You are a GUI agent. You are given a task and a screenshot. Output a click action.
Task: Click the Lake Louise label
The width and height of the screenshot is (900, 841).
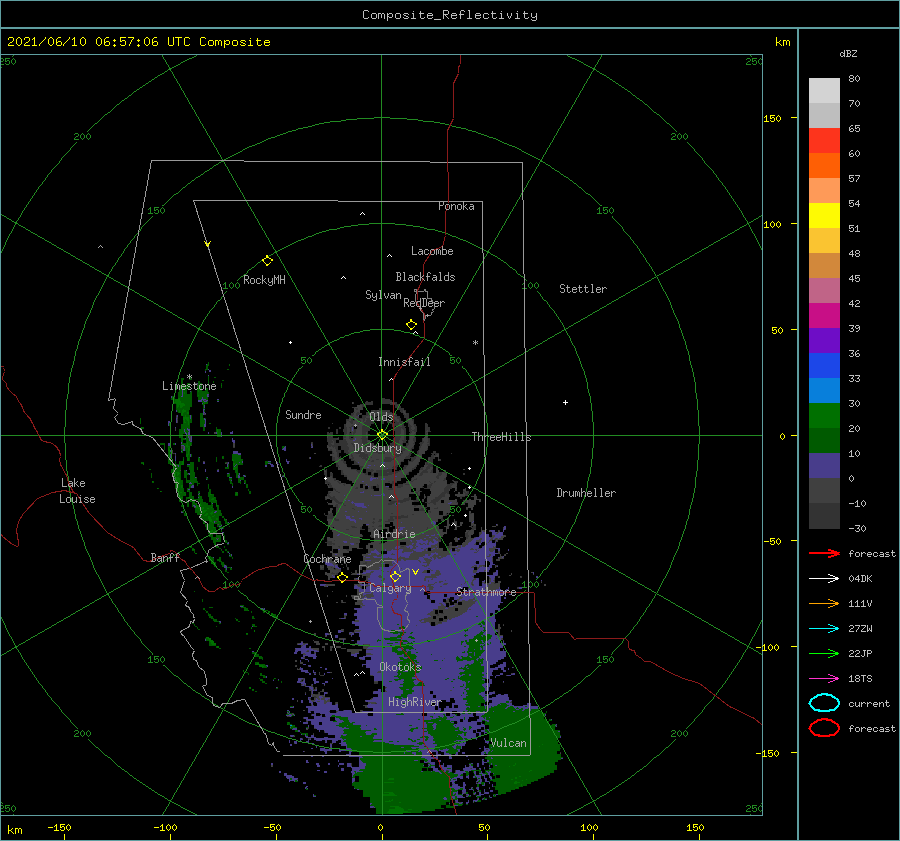click(77, 491)
